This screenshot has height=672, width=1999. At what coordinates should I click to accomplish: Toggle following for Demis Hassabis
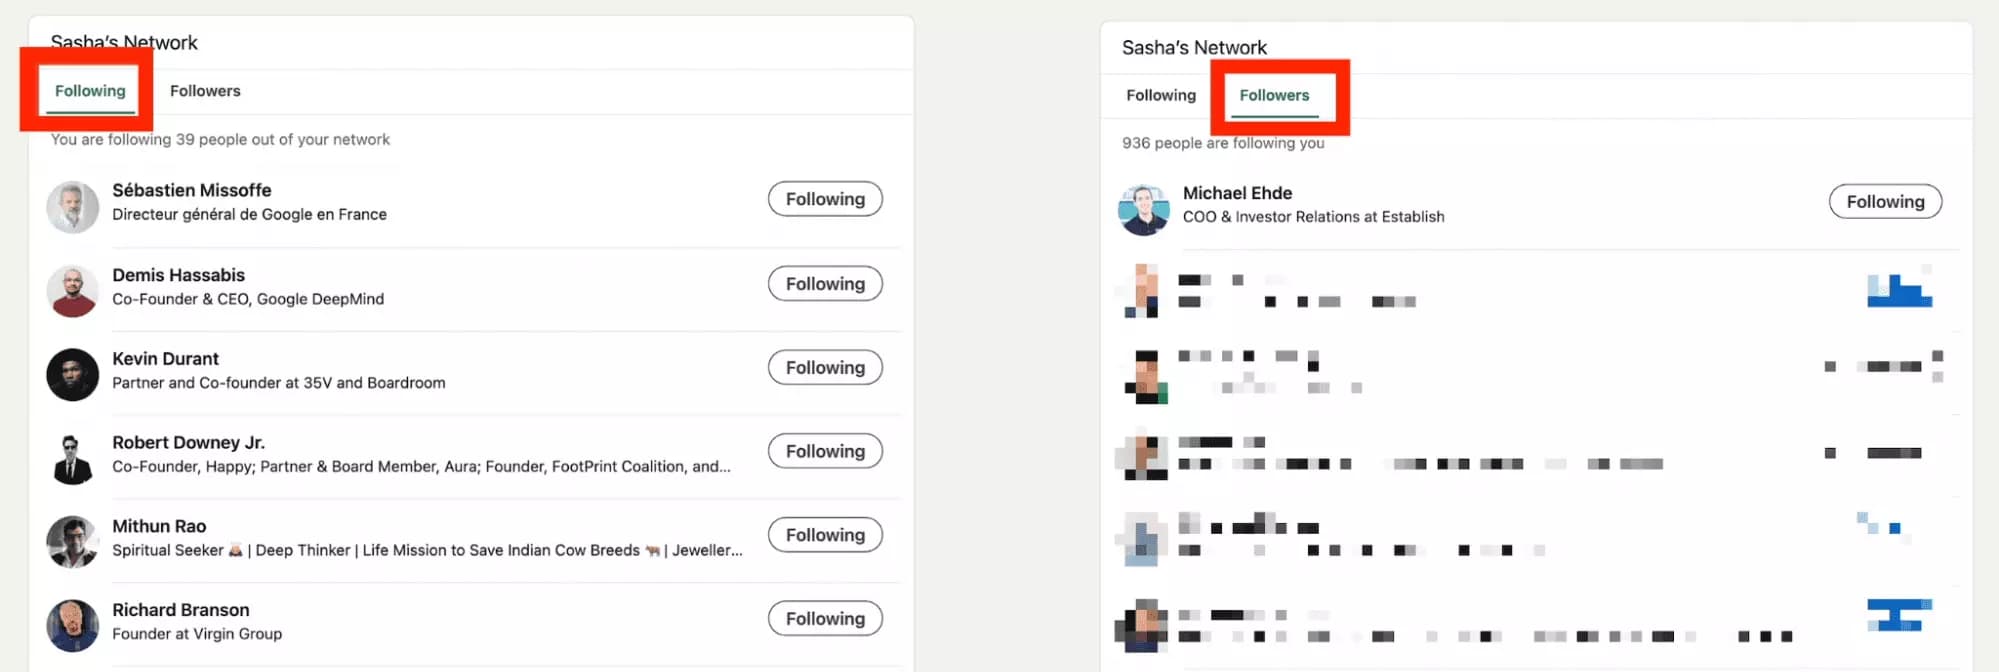click(x=824, y=283)
